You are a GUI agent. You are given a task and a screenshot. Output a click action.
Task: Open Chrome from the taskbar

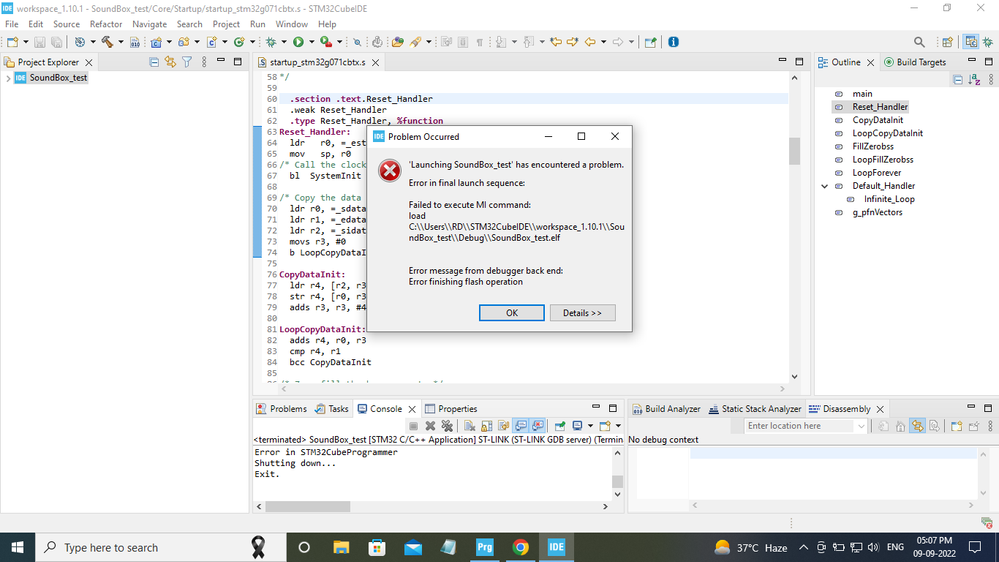(521, 547)
